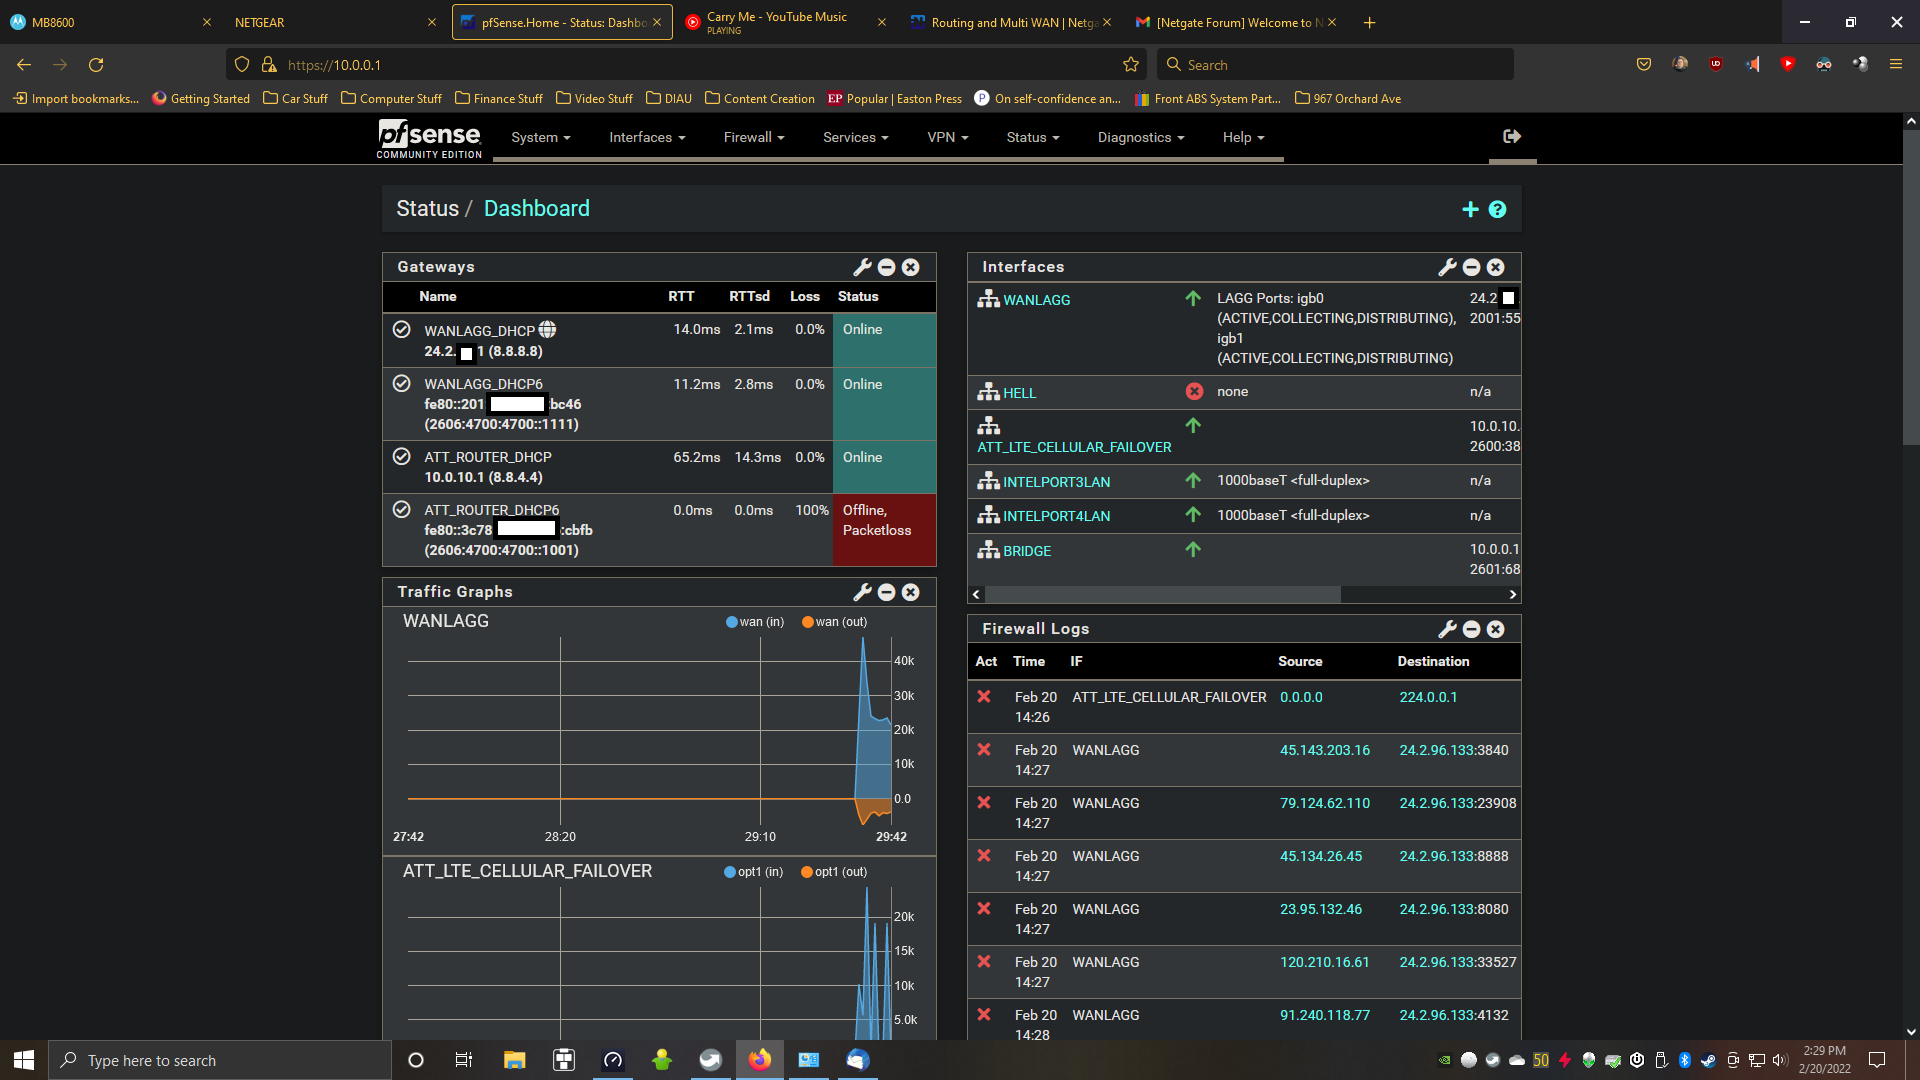
Task: Click the red block icon for 45.143.203.16
Action: click(984, 750)
